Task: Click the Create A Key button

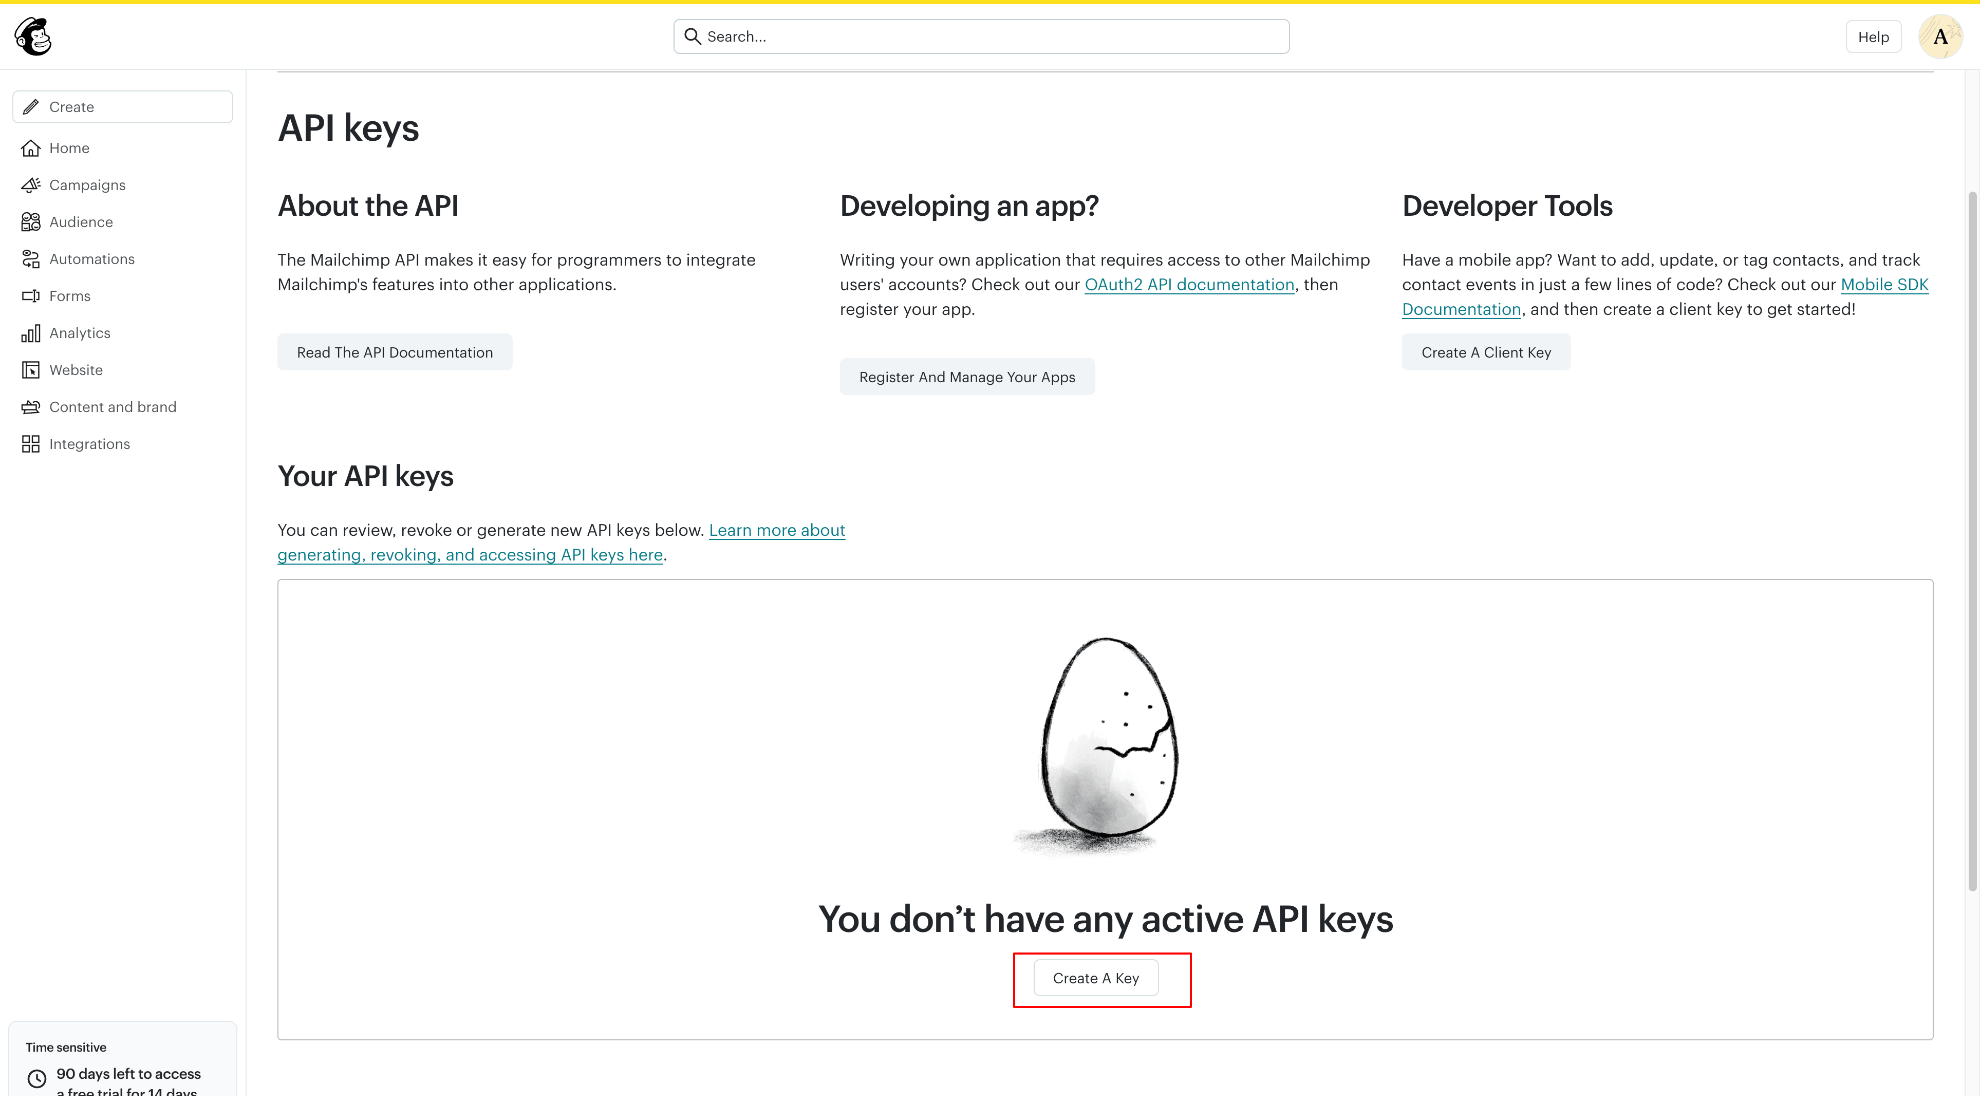Action: 1096,978
